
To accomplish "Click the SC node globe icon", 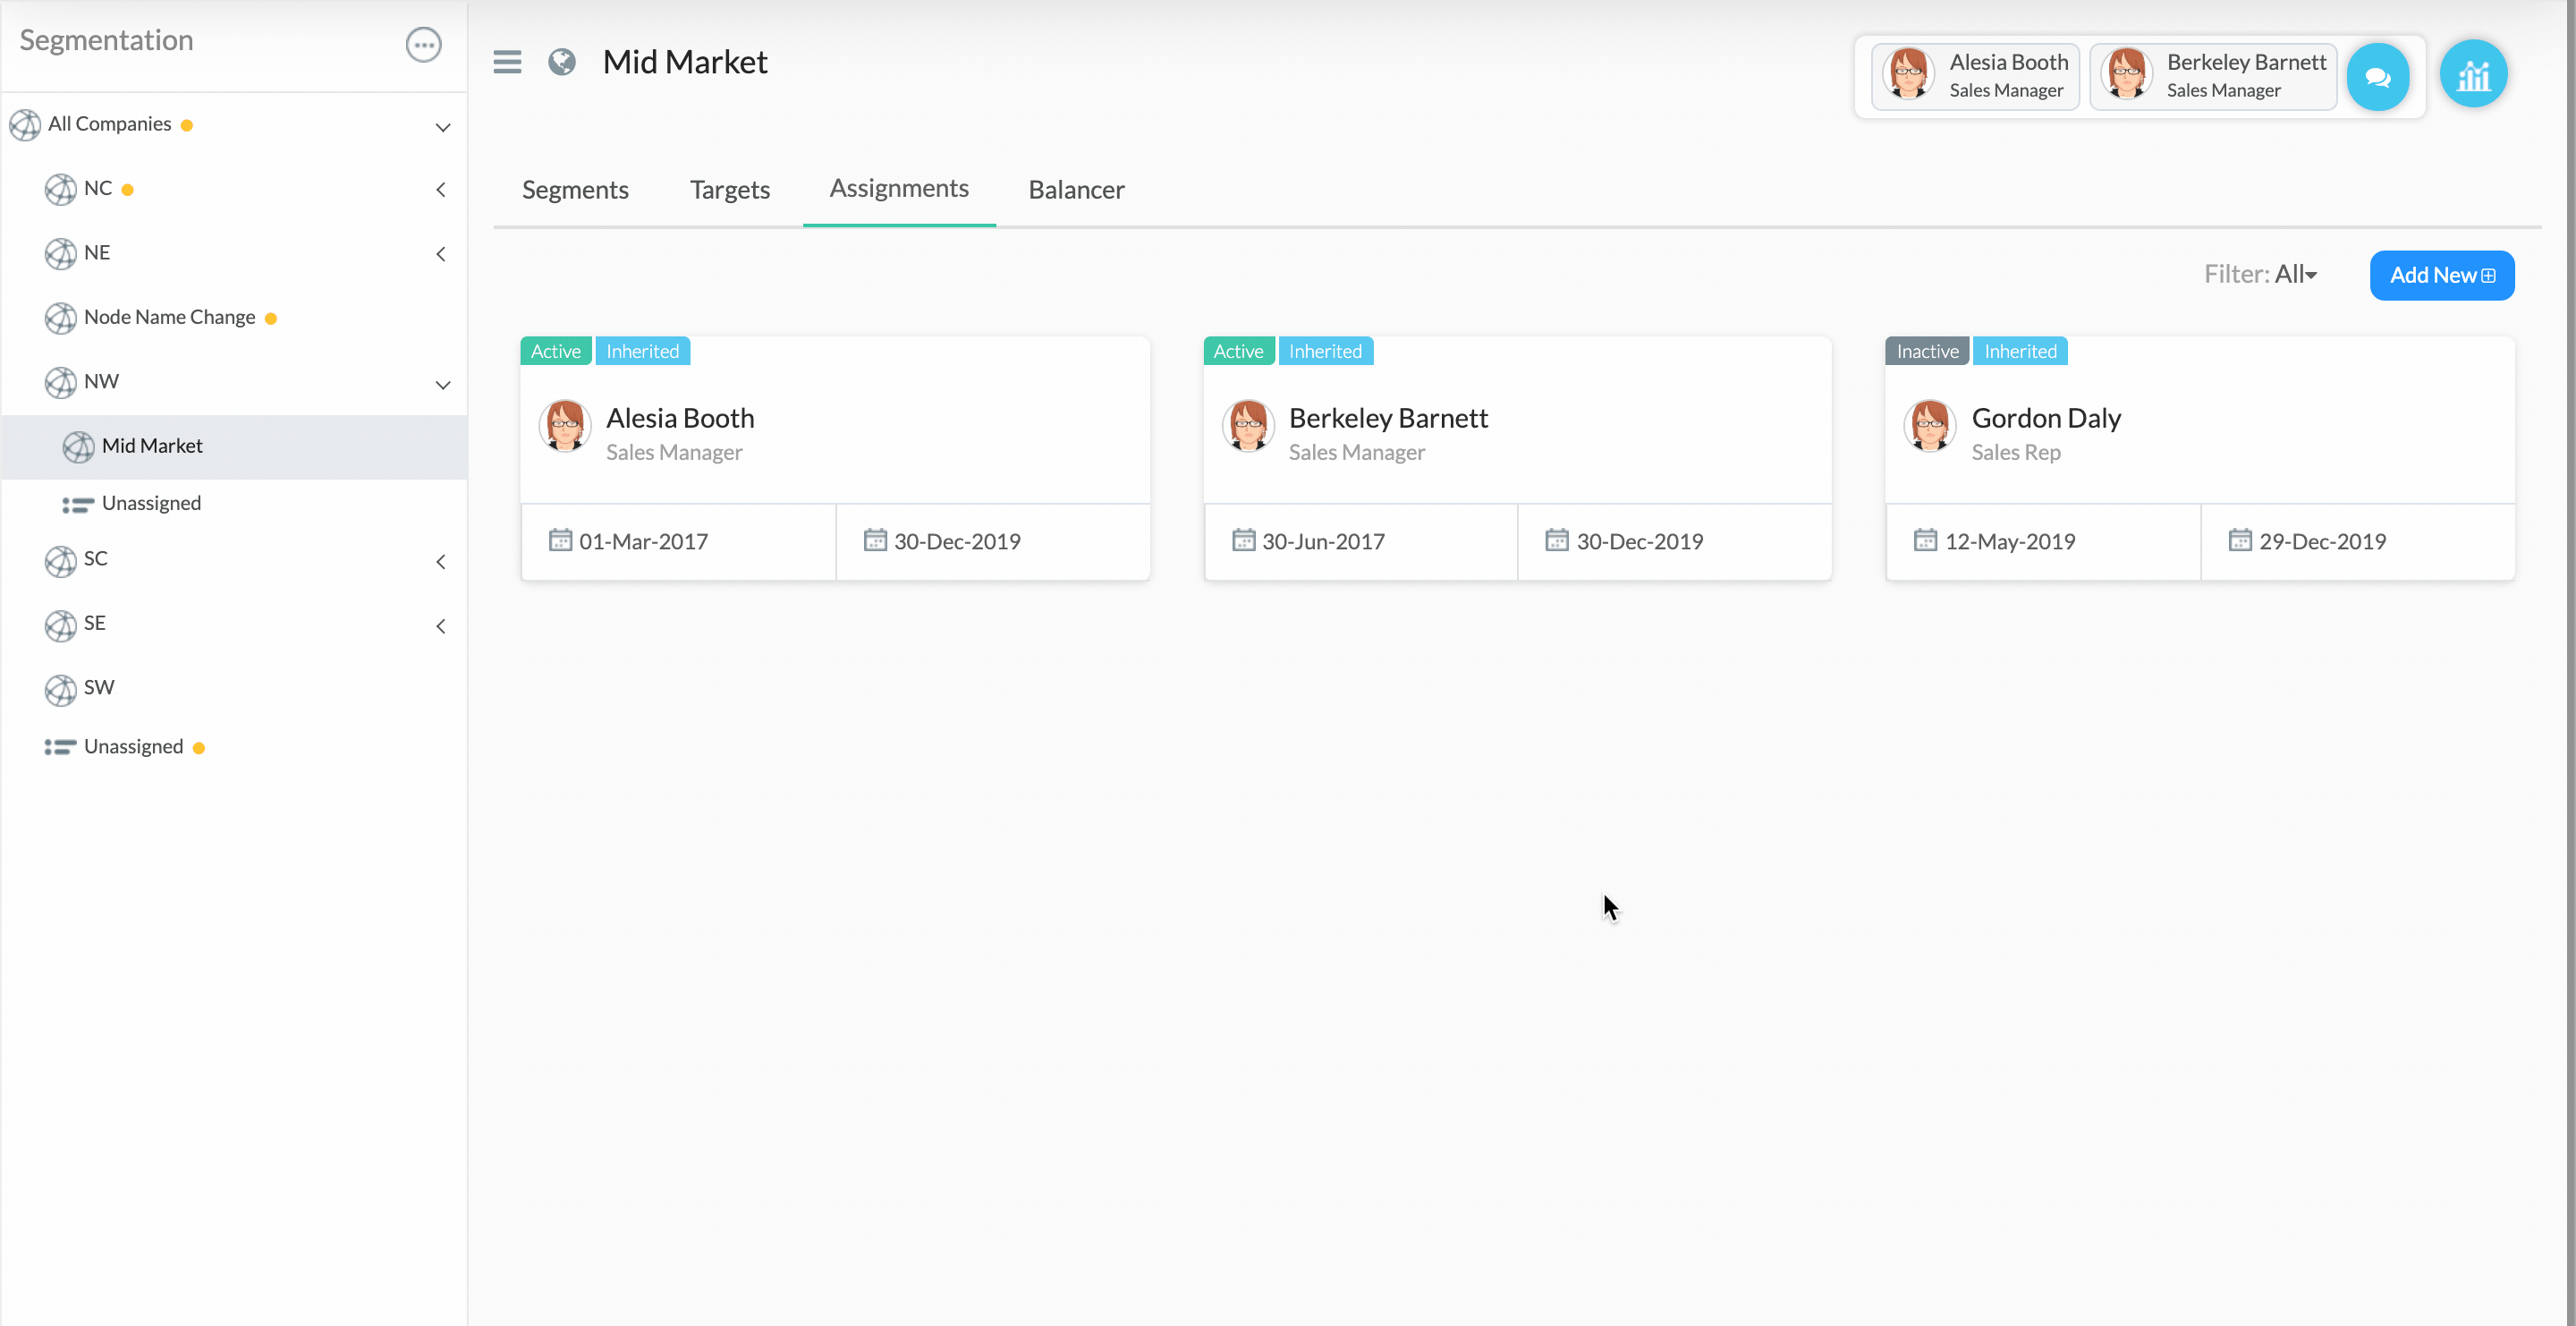I will tap(60, 561).
